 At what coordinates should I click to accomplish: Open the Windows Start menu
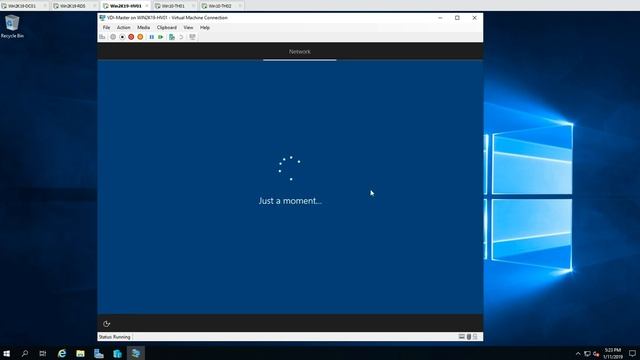point(7,353)
